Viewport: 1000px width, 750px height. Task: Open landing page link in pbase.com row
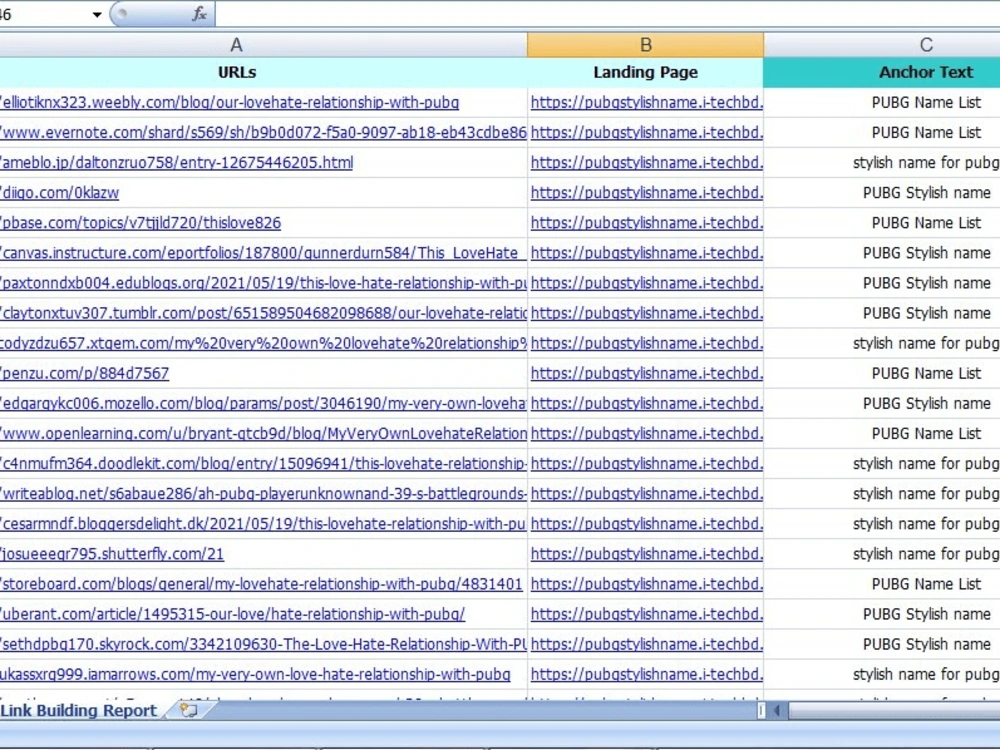pyautogui.click(x=647, y=223)
